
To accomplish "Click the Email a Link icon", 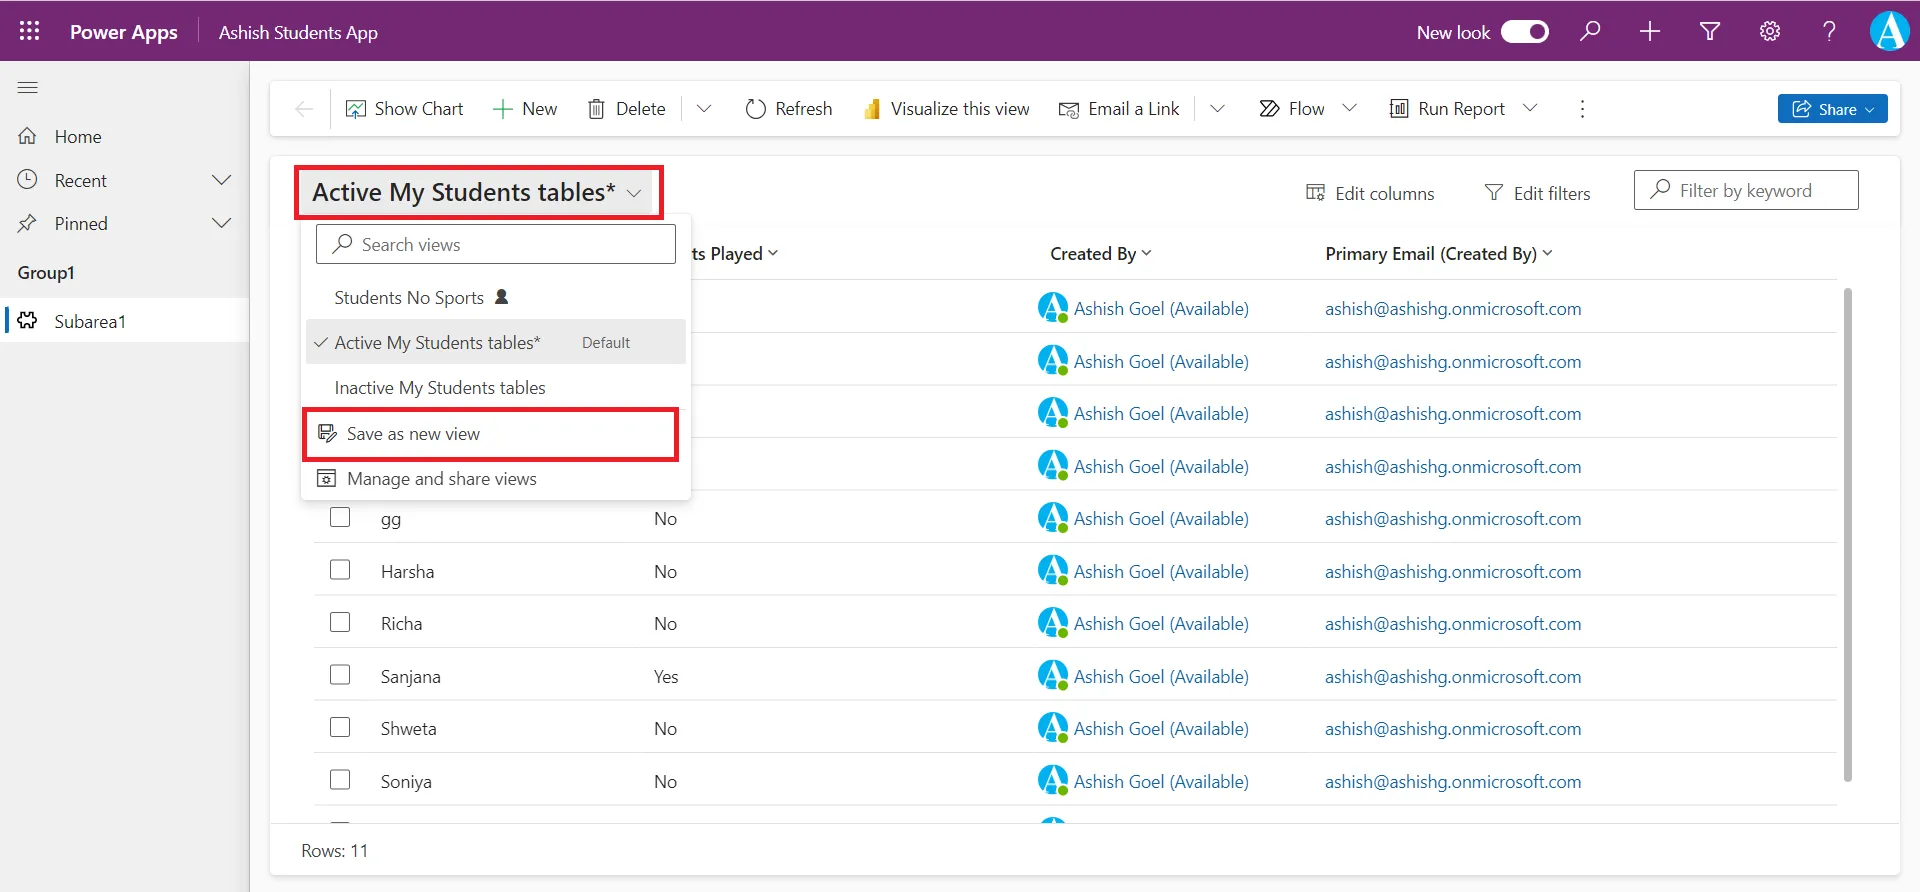I will pyautogui.click(x=1069, y=109).
